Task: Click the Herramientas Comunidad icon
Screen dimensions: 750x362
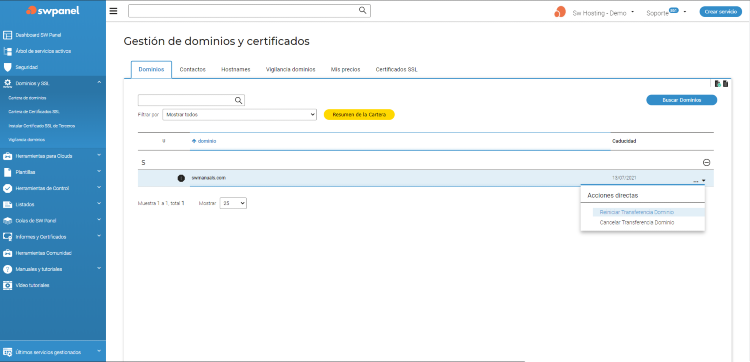Action: coord(7,253)
